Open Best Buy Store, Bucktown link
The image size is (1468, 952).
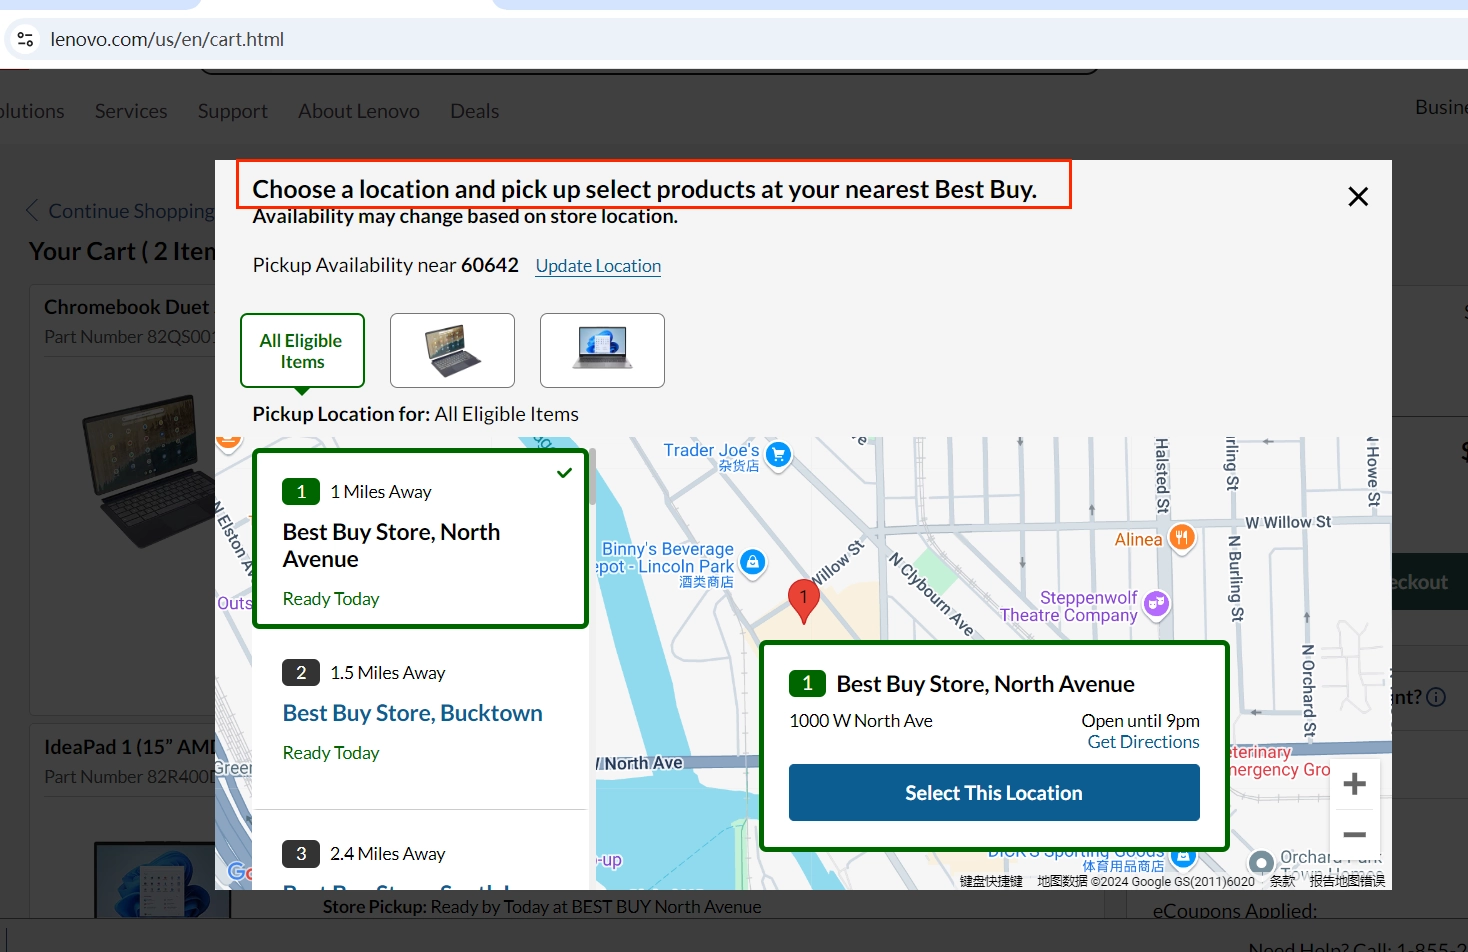point(412,713)
